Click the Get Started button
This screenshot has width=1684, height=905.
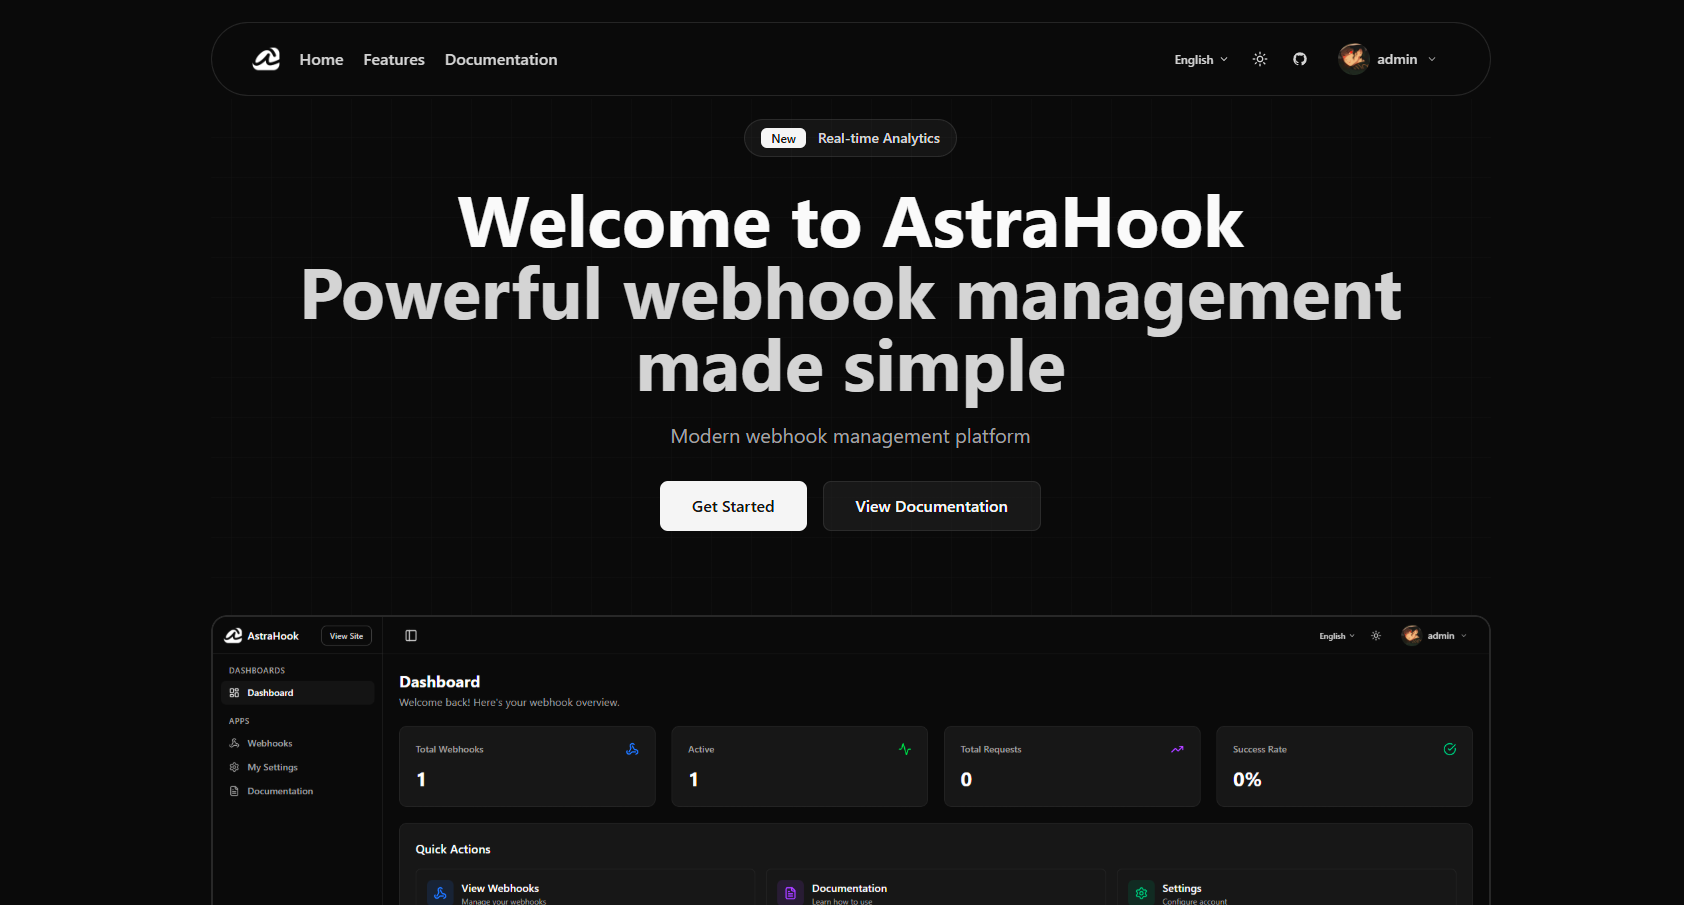pos(732,506)
